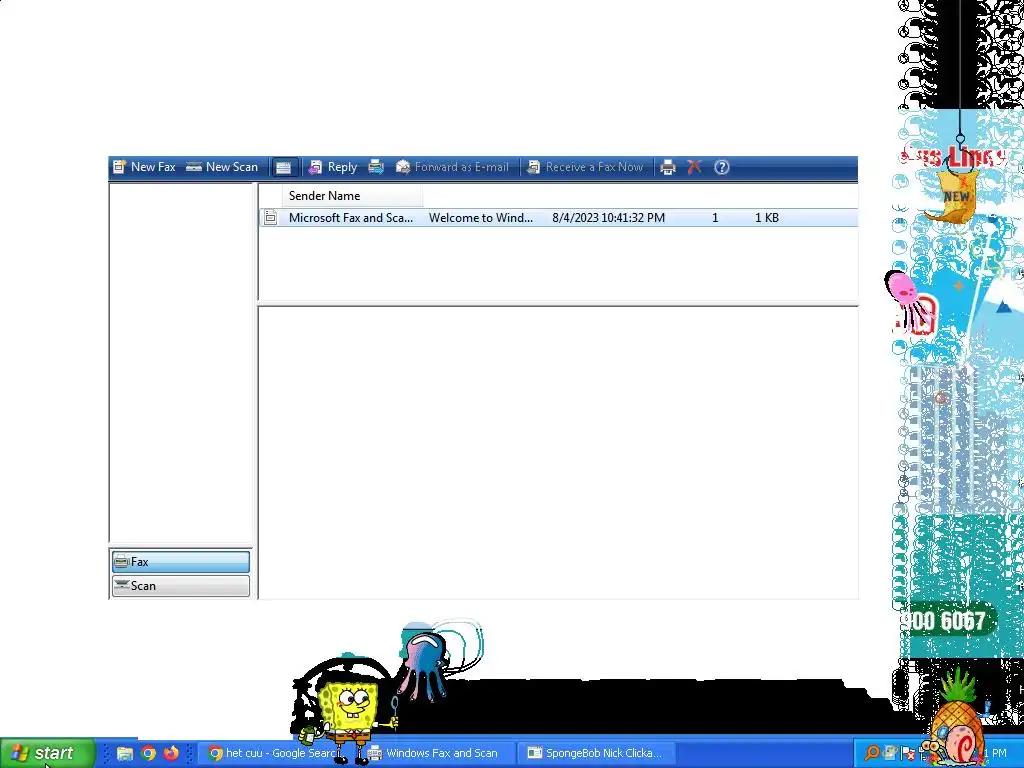Click the red X delete icon
Screen dimensions: 1024x768
(694, 167)
